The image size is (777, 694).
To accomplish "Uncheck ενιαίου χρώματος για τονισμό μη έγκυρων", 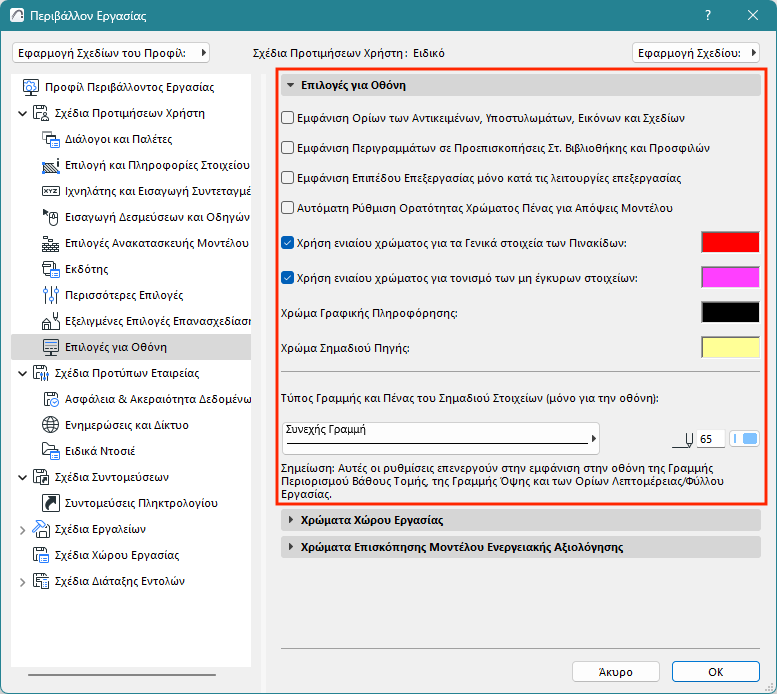I will (x=287, y=278).
